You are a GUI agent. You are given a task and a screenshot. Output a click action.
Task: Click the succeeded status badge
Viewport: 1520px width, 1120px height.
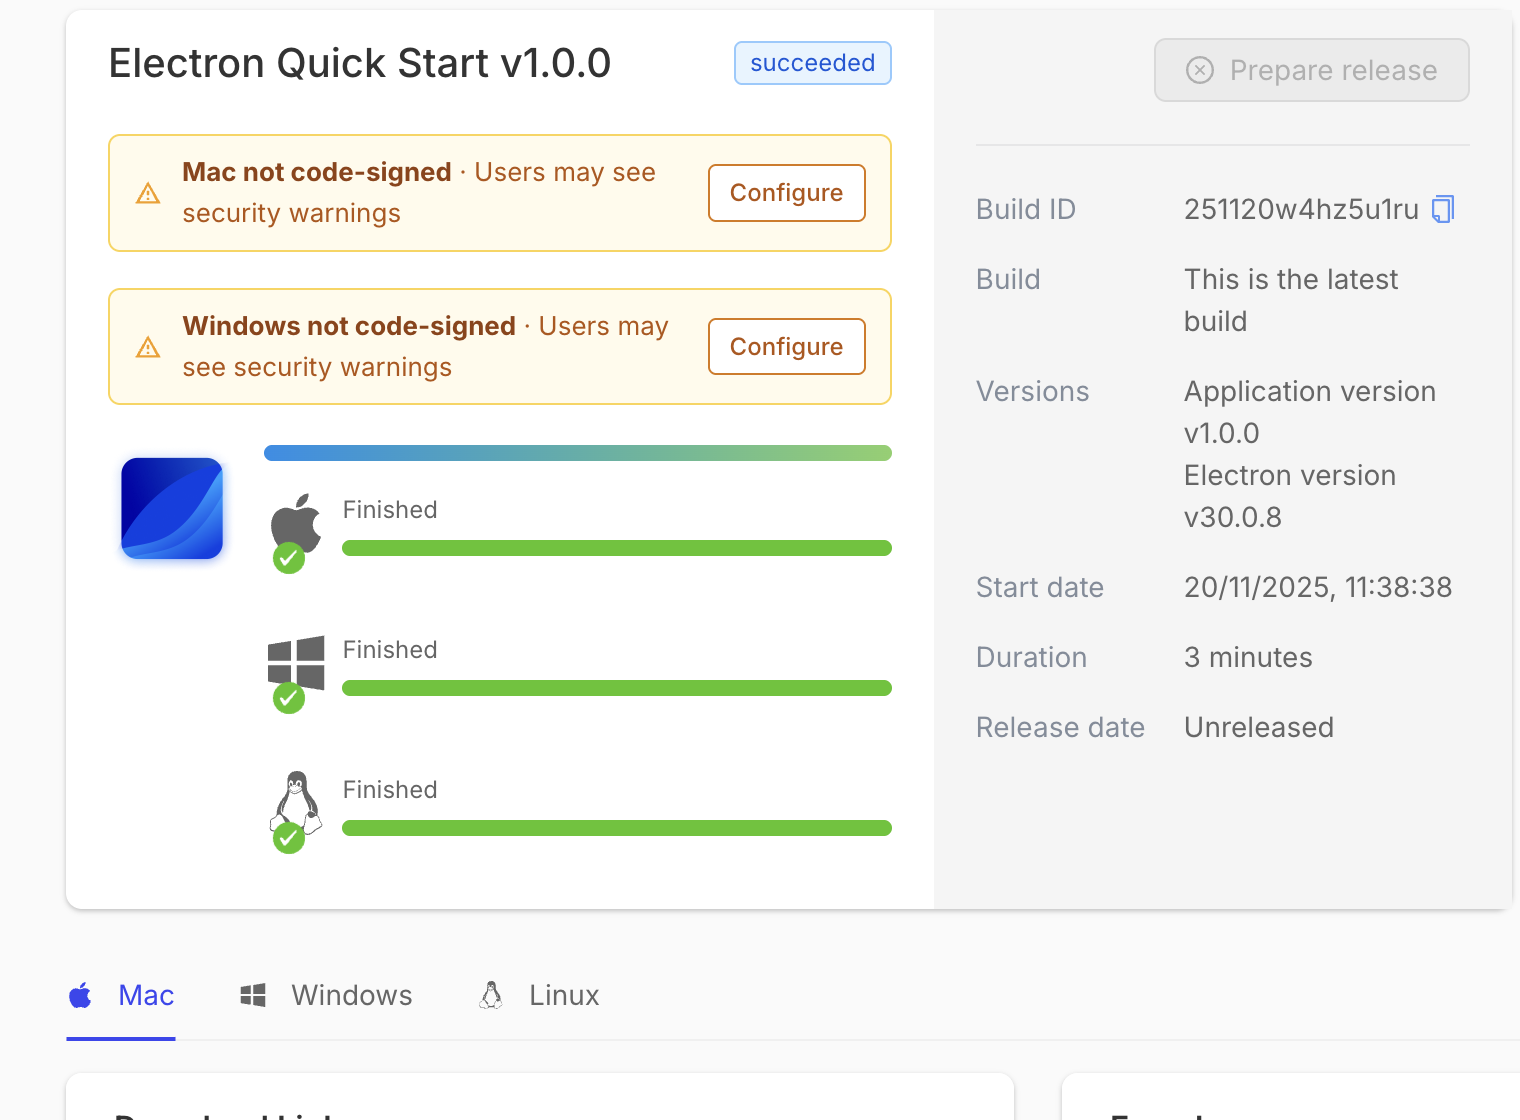(x=813, y=63)
